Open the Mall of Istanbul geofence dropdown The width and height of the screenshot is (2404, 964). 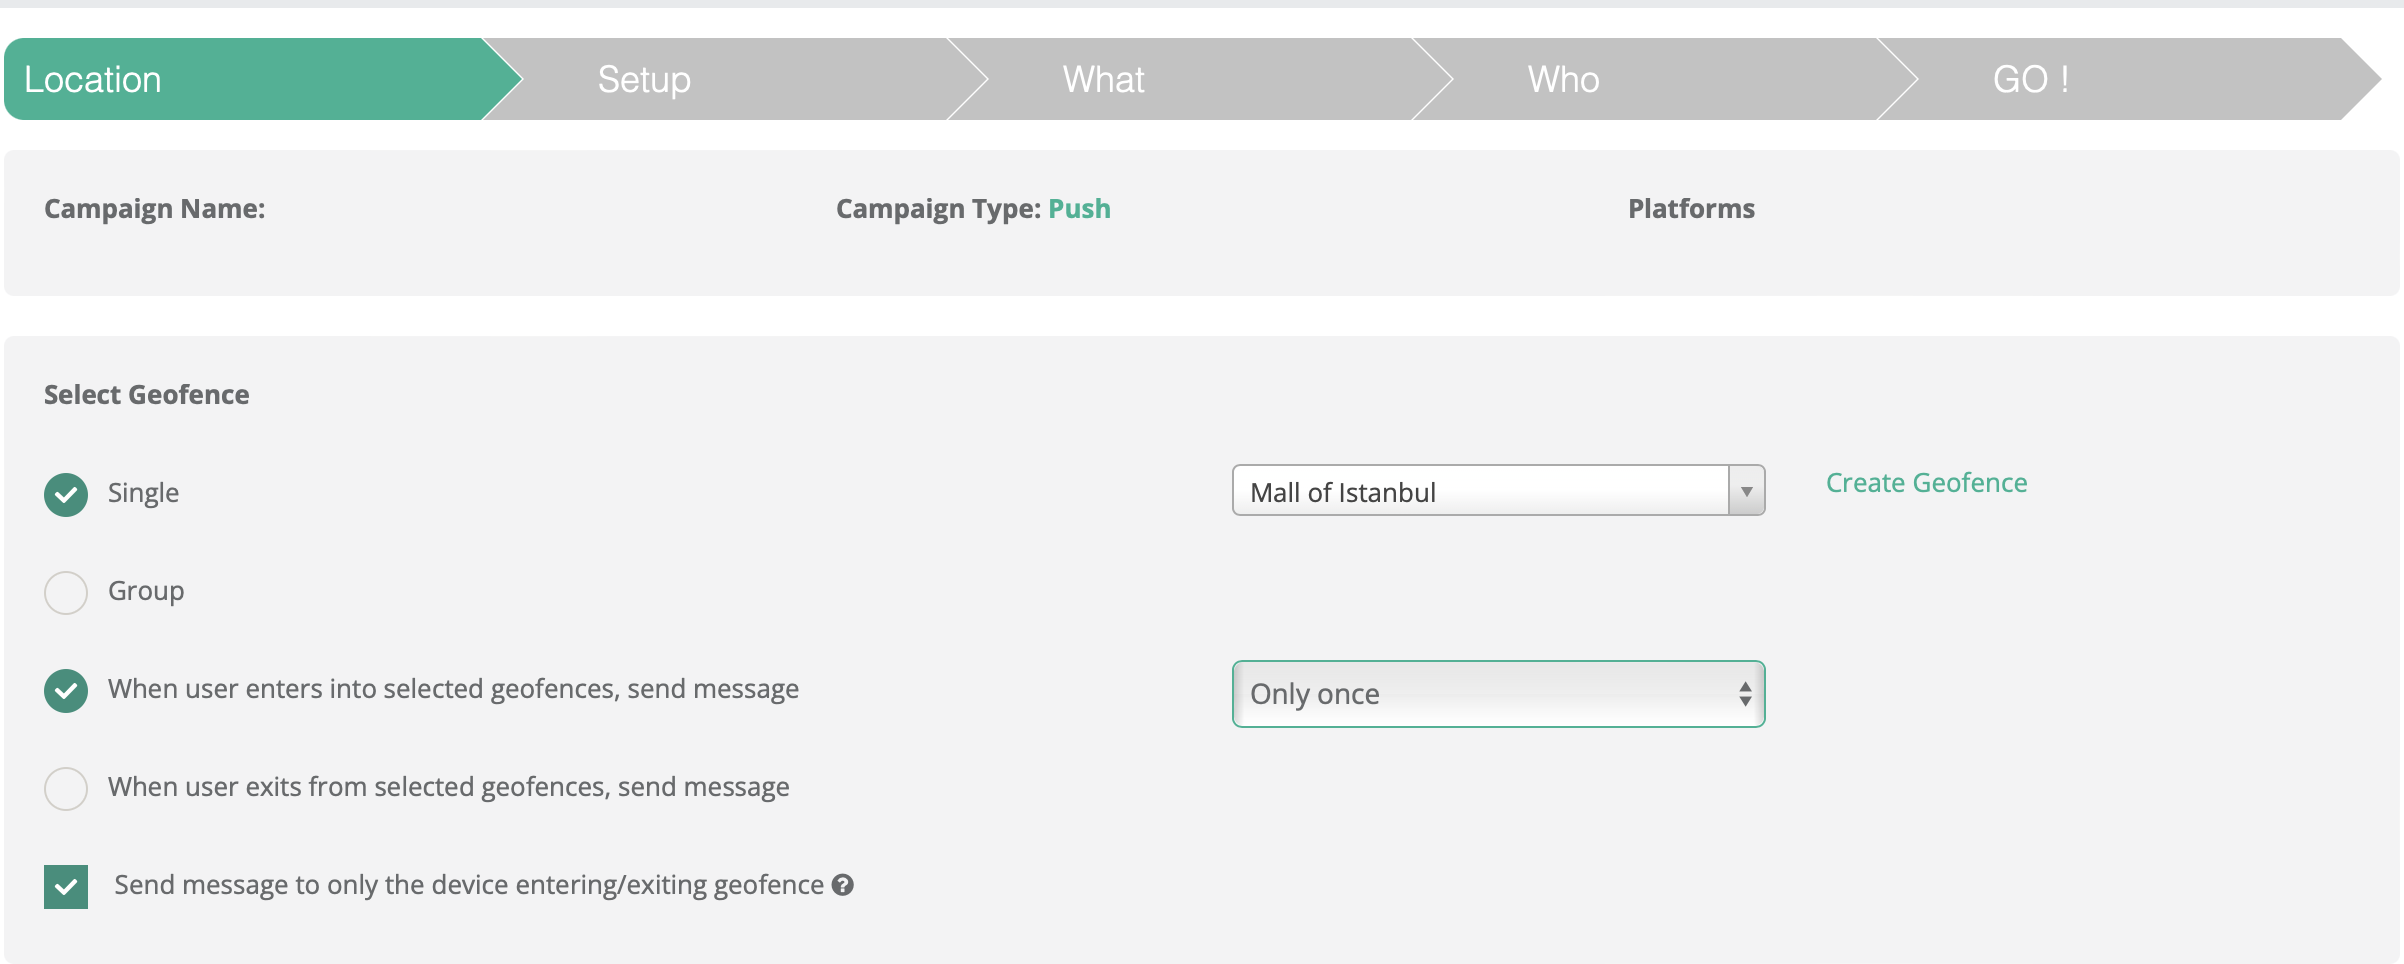(x=1480, y=491)
